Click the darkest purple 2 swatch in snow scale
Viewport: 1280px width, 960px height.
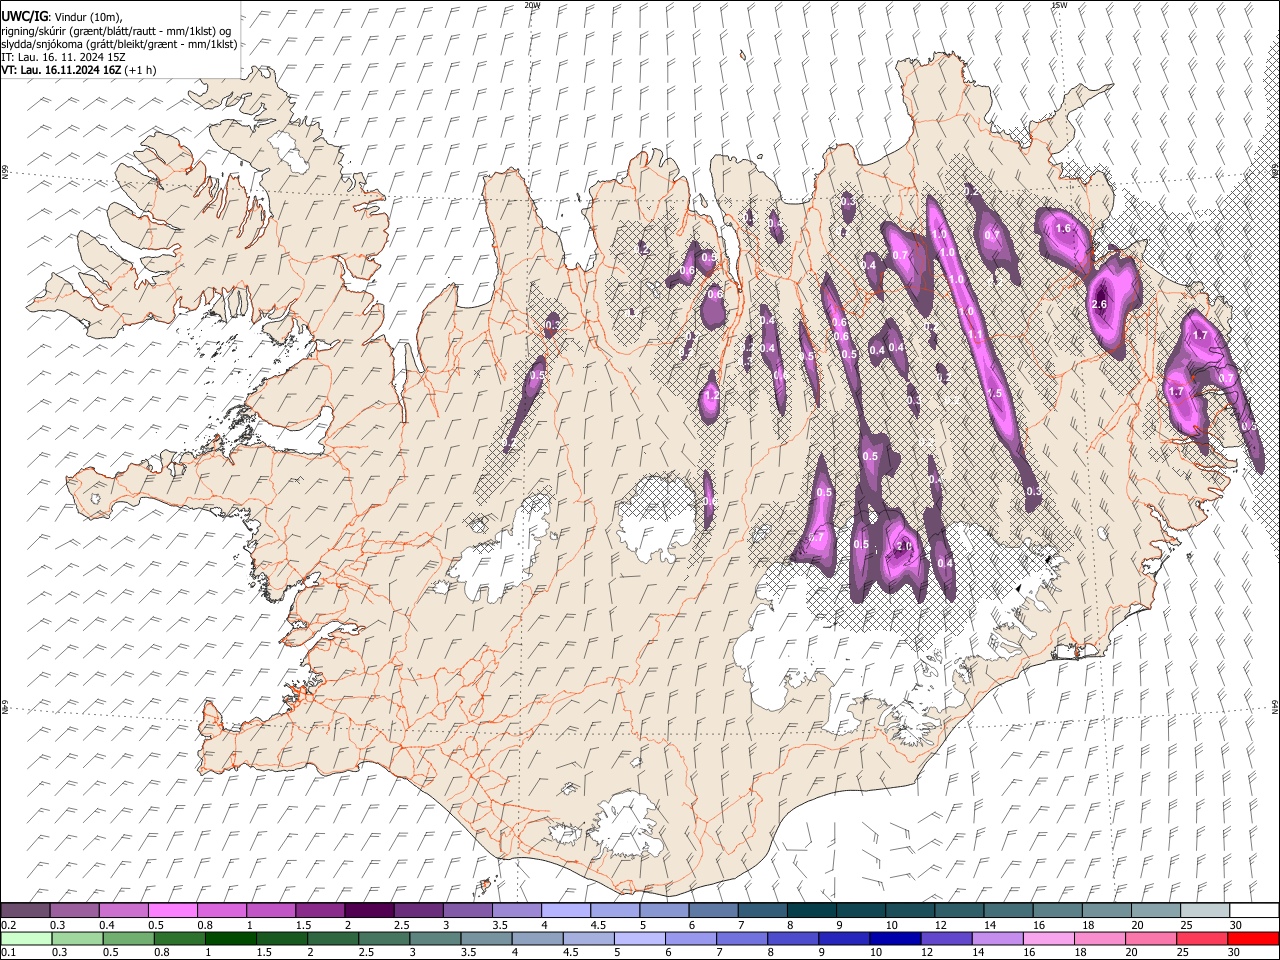pos(369,910)
